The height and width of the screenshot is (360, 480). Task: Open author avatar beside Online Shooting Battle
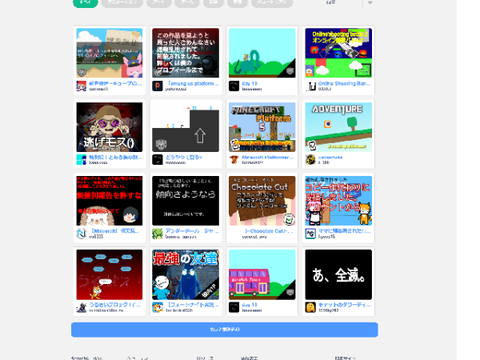(311, 86)
